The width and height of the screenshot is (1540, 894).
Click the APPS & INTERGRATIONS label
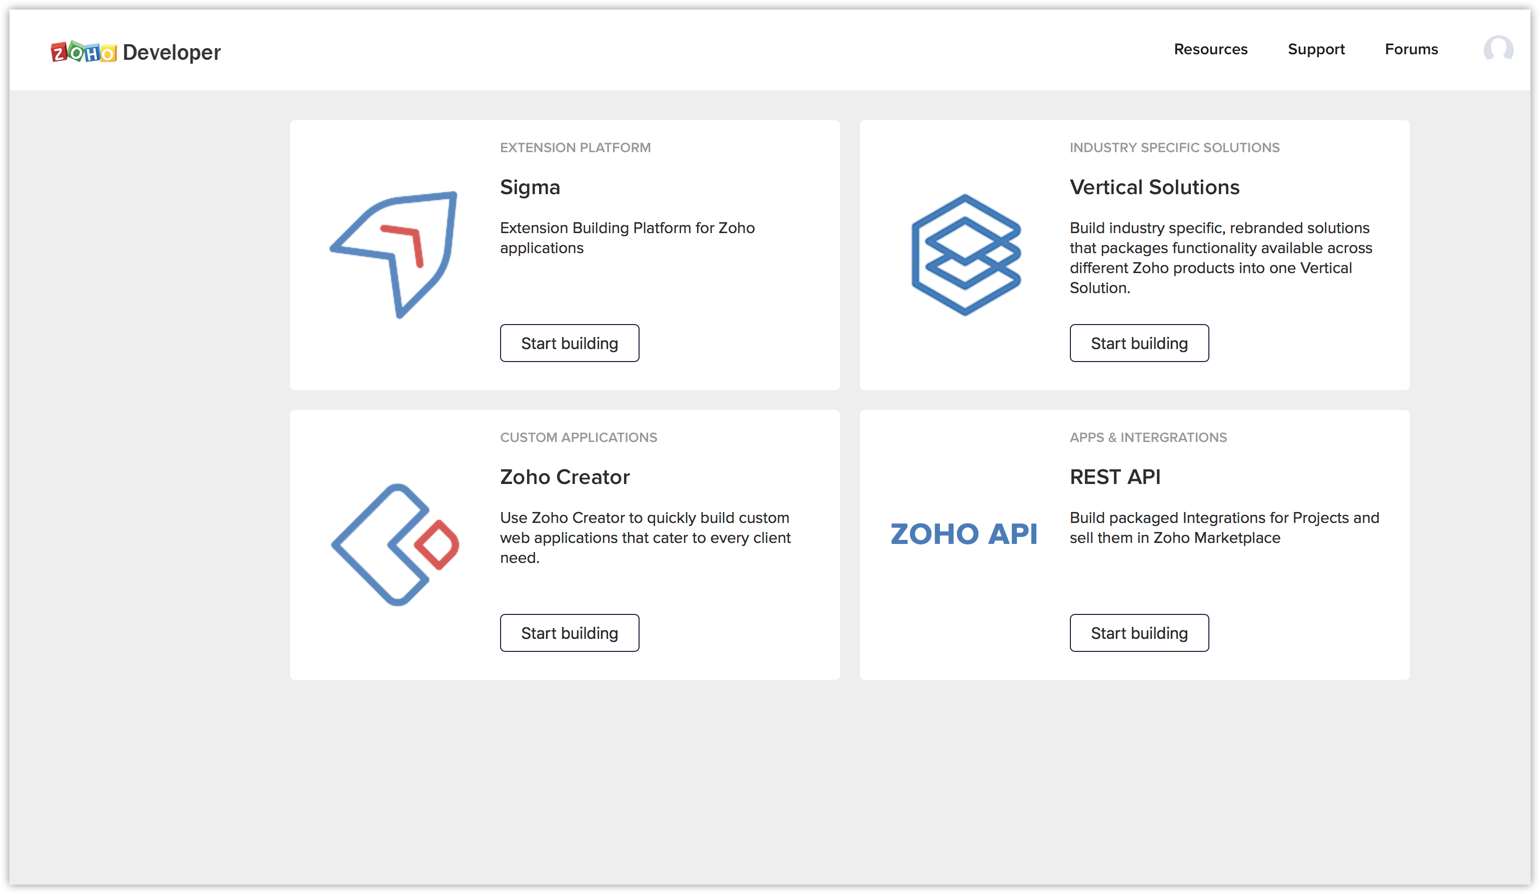[1148, 438]
